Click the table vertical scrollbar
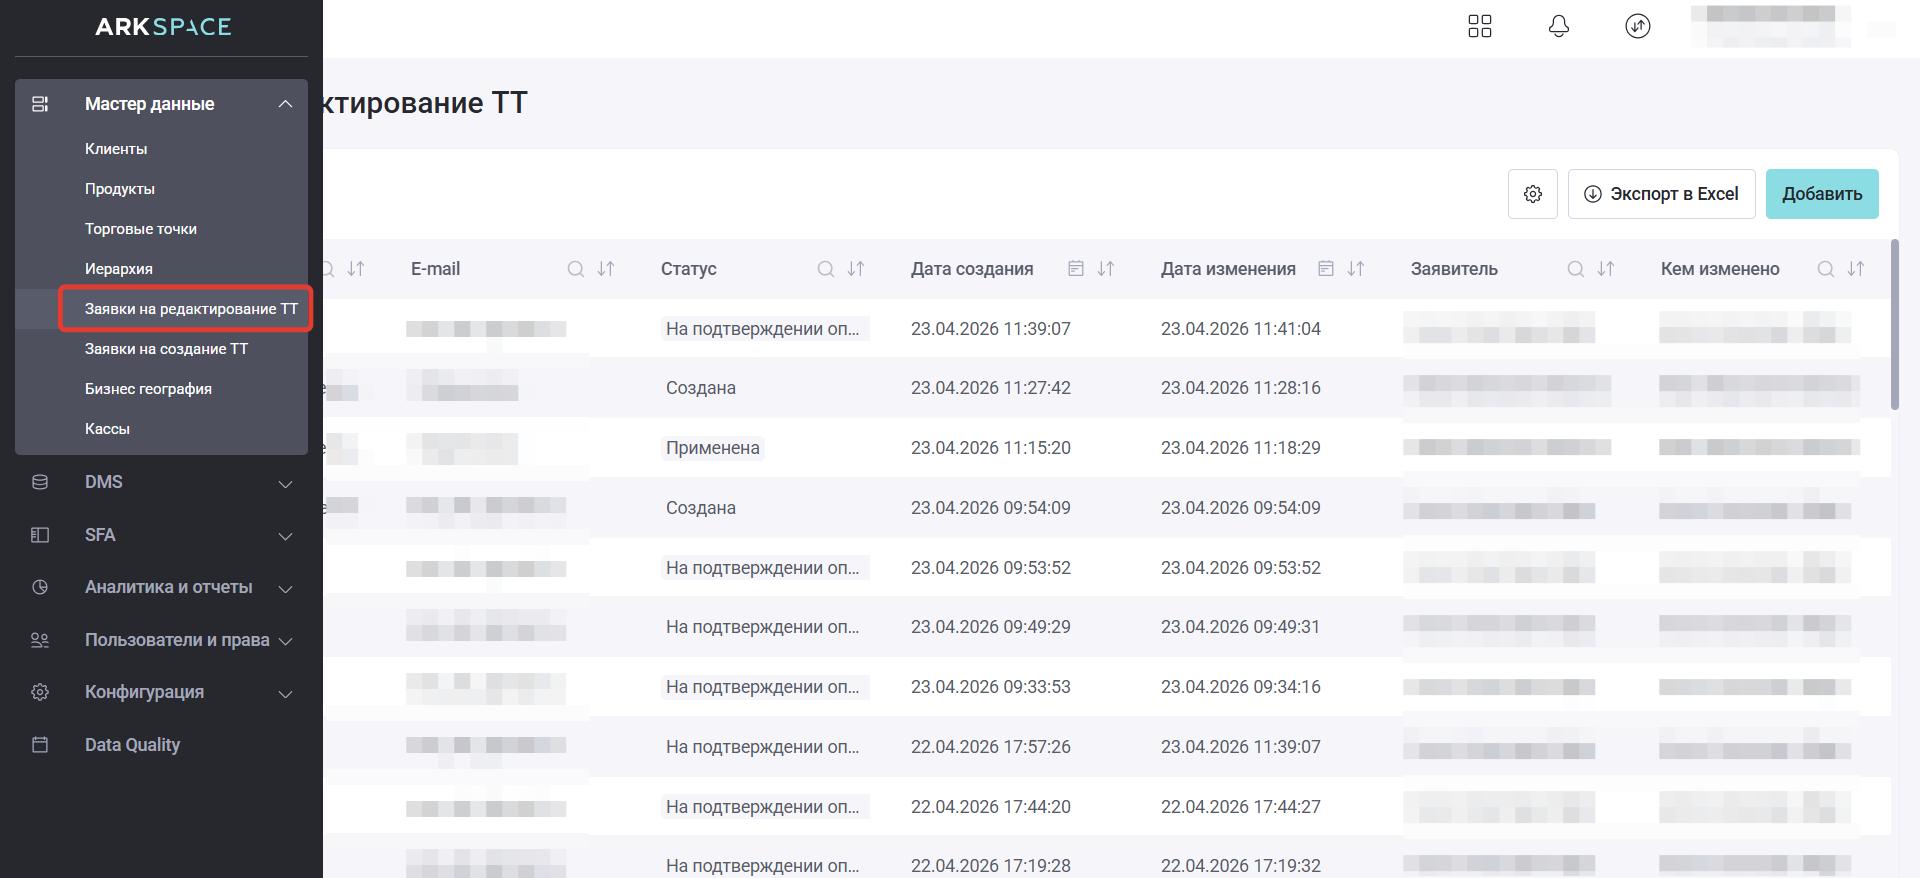The height and width of the screenshot is (878, 1920). [1894, 325]
